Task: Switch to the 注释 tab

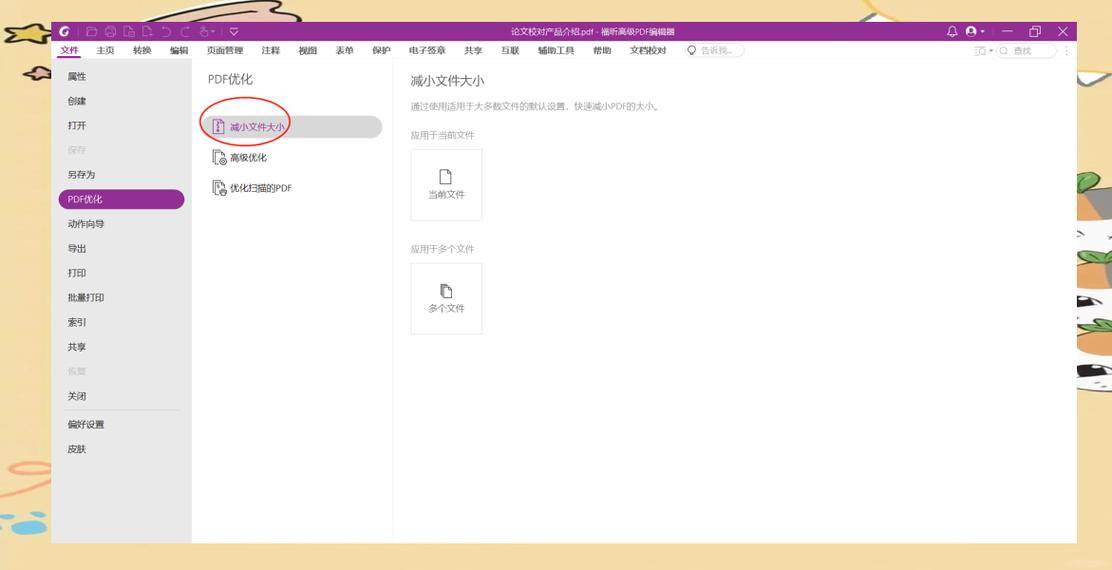Action: click(x=270, y=50)
